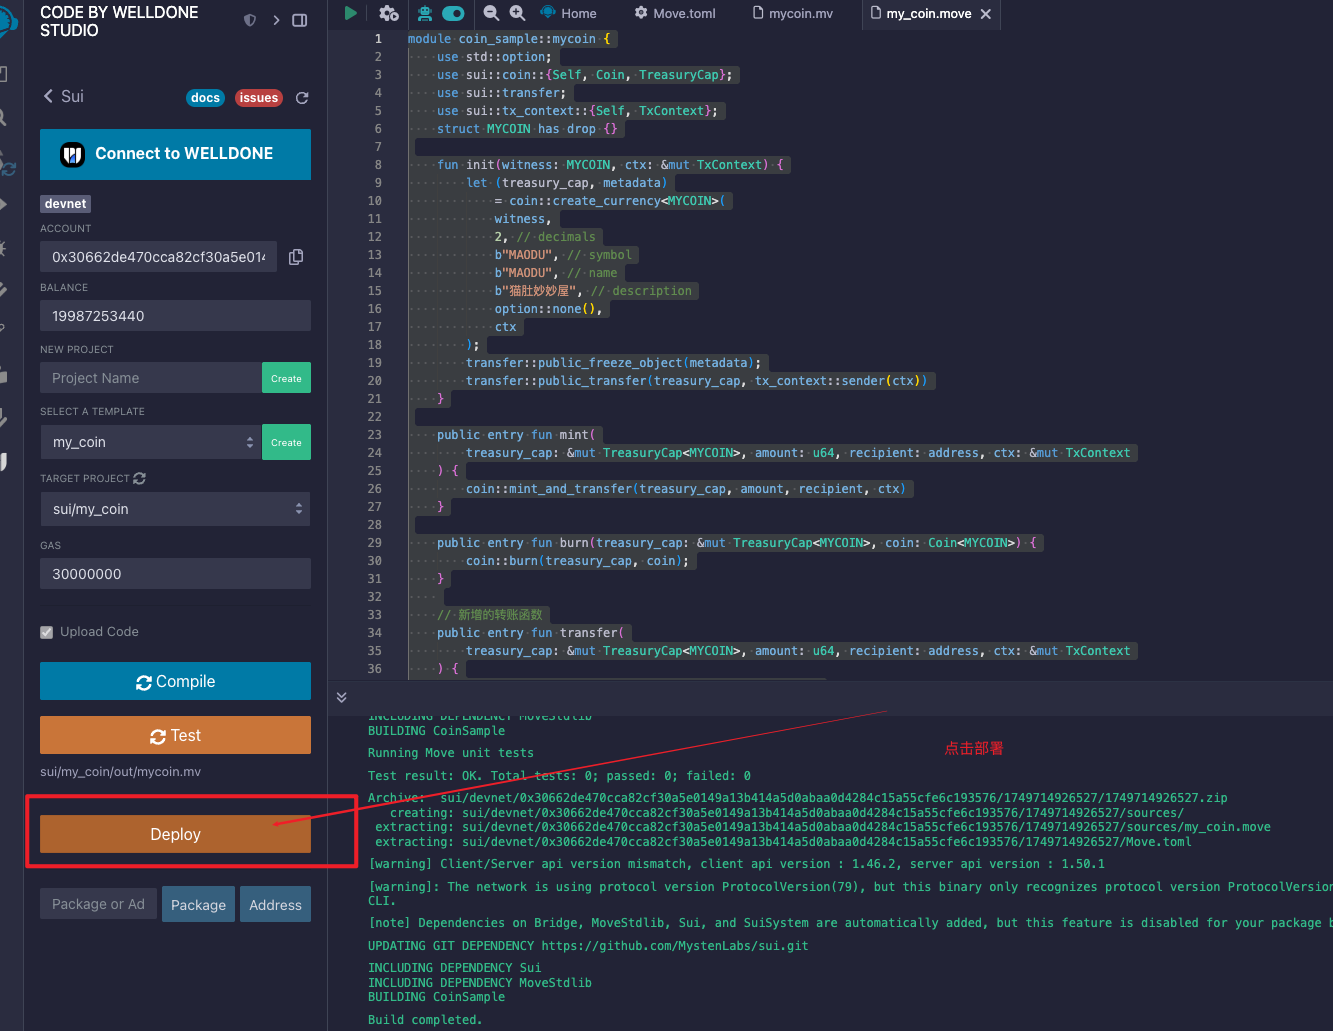Click the Address button

click(275, 905)
